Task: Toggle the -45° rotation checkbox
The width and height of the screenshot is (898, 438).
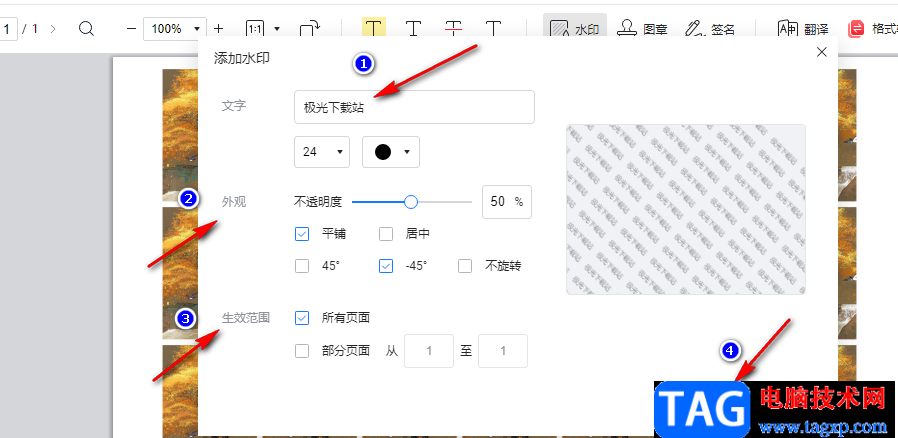Action: pos(386,266)
